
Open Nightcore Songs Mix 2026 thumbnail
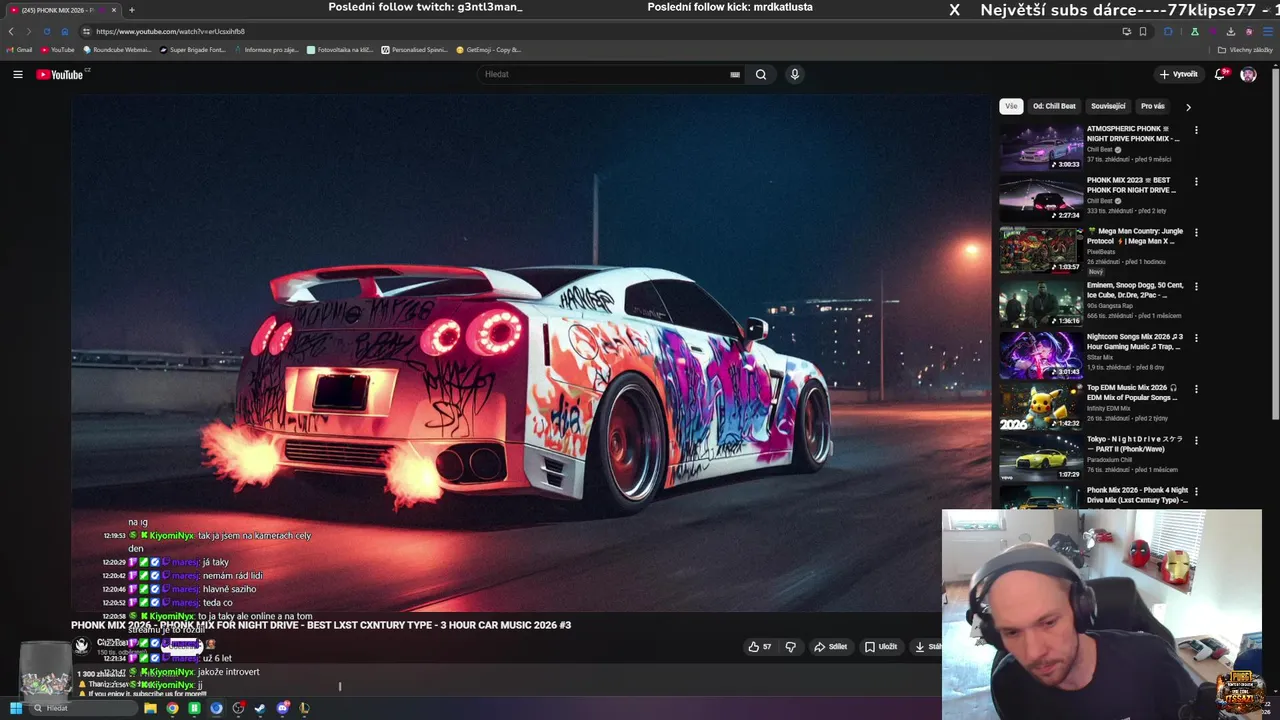pyautogui.click(x=1041, y=355)
